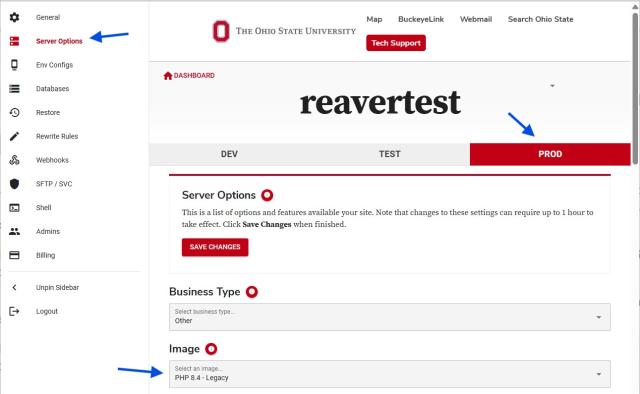Viewport: 640px width, 394px height.
Task: Click the Databases stack icon
Action: [14, 89]
